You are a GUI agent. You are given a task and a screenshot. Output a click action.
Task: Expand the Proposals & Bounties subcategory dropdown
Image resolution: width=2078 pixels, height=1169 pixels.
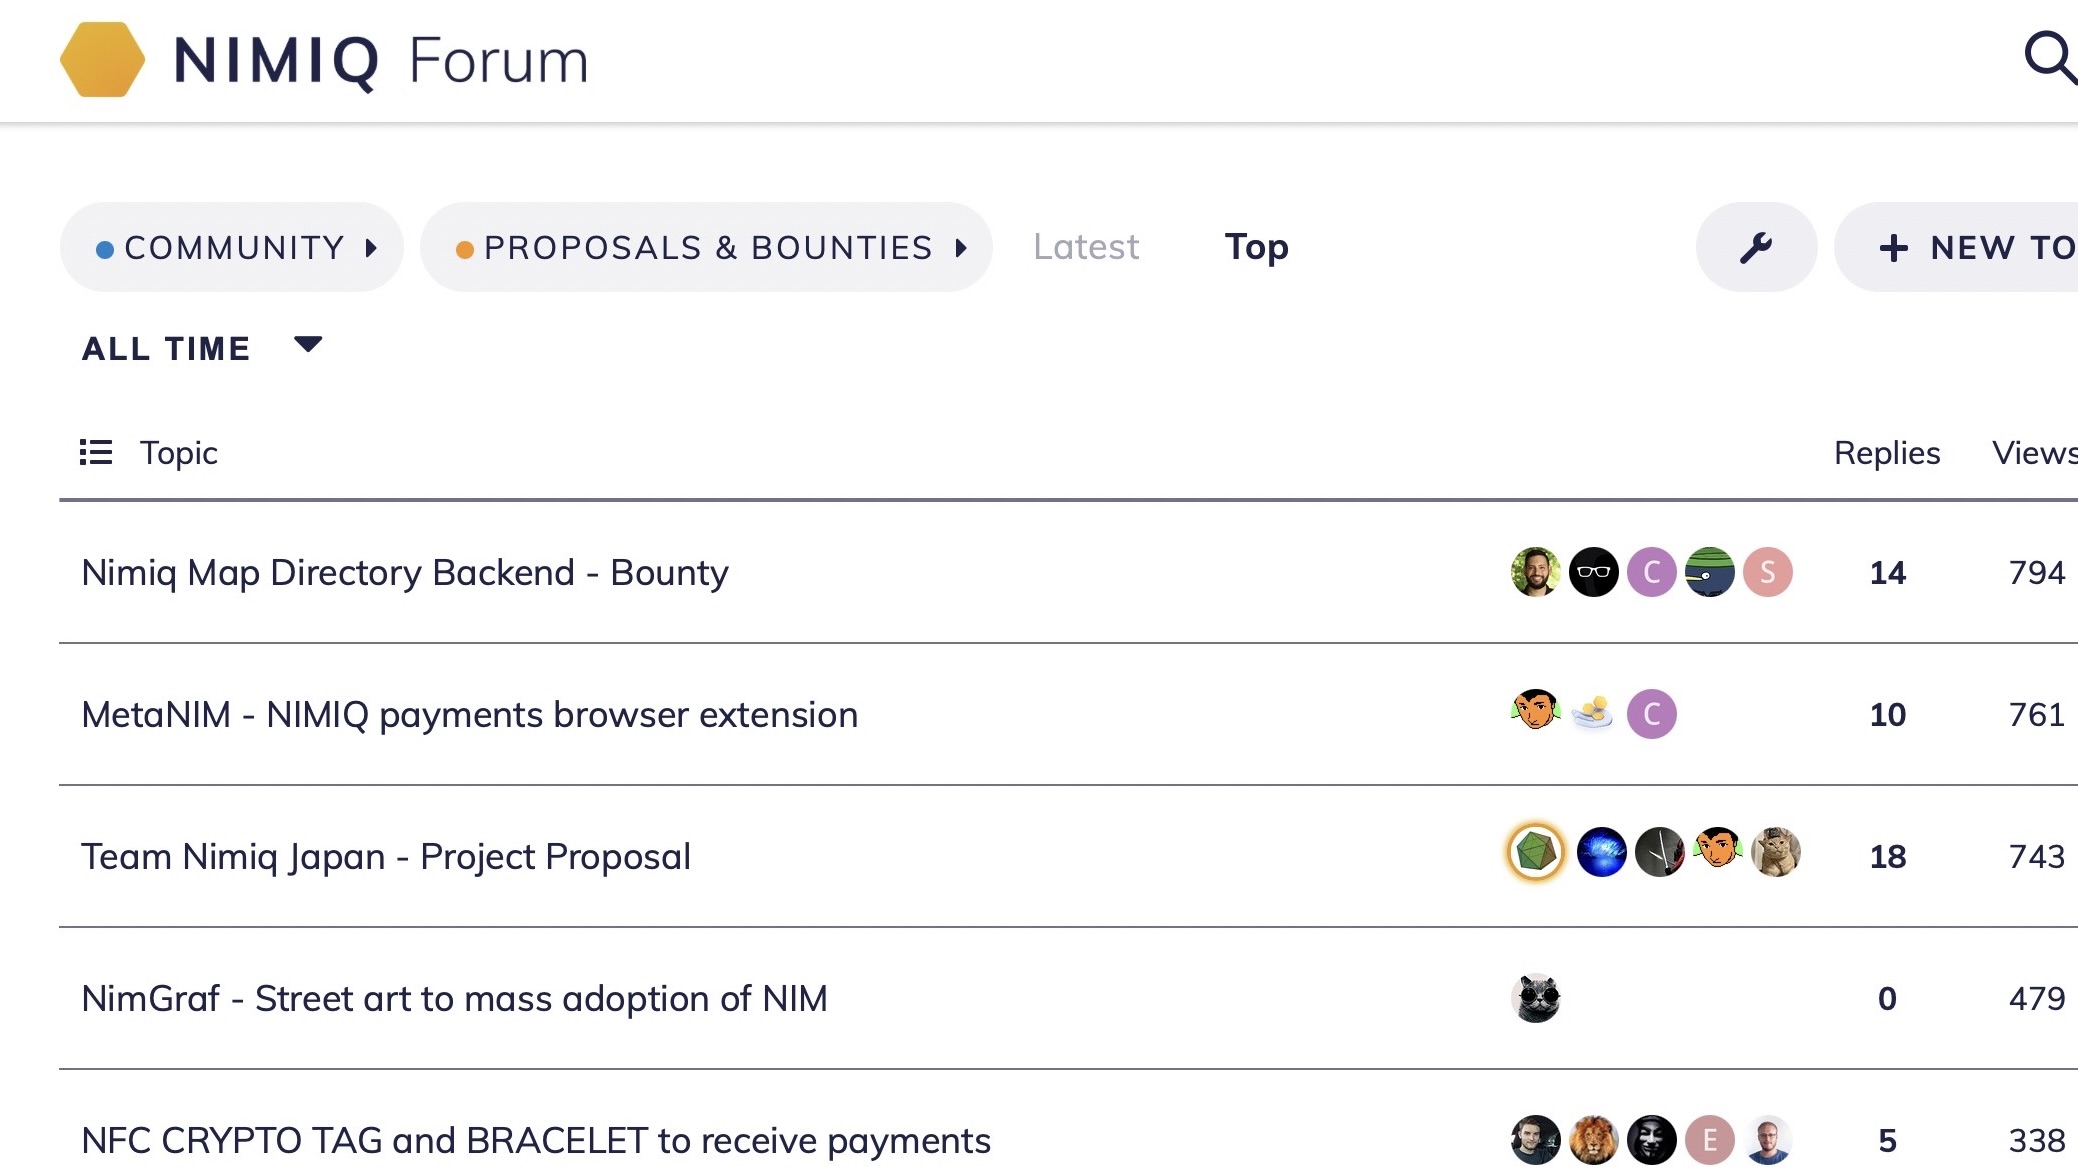pos(706,247)
